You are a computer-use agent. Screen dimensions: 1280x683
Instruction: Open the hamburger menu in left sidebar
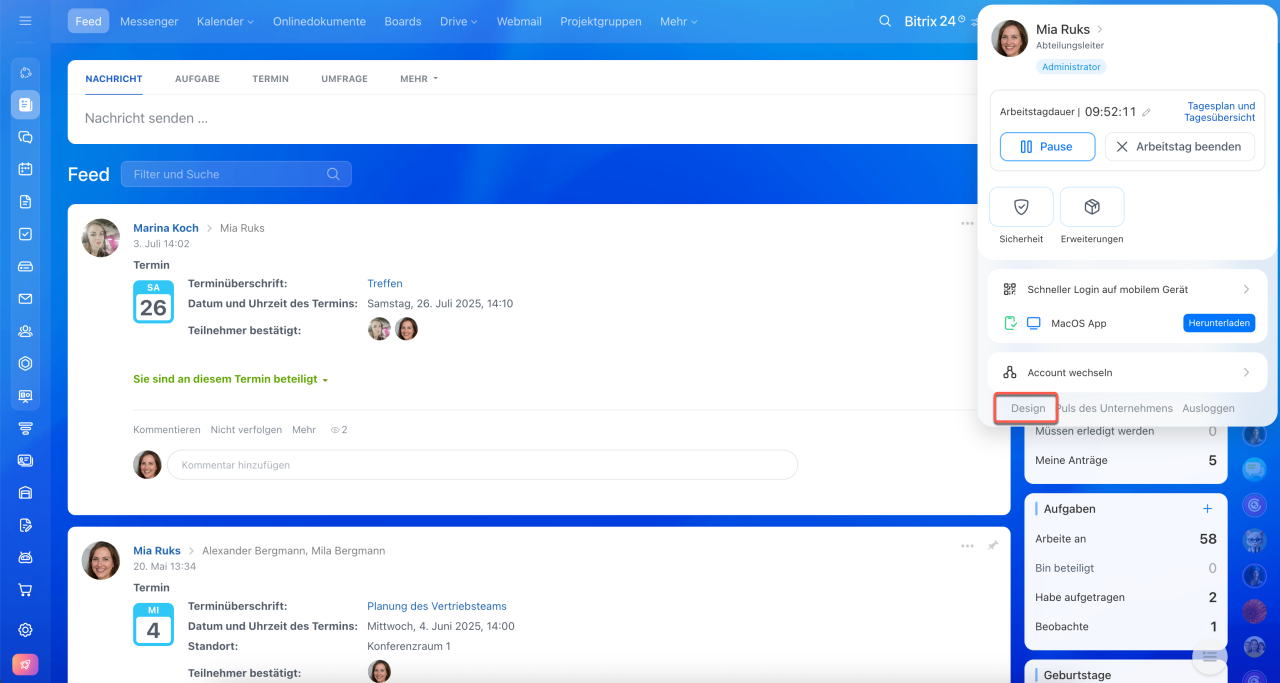pos(26,21)
